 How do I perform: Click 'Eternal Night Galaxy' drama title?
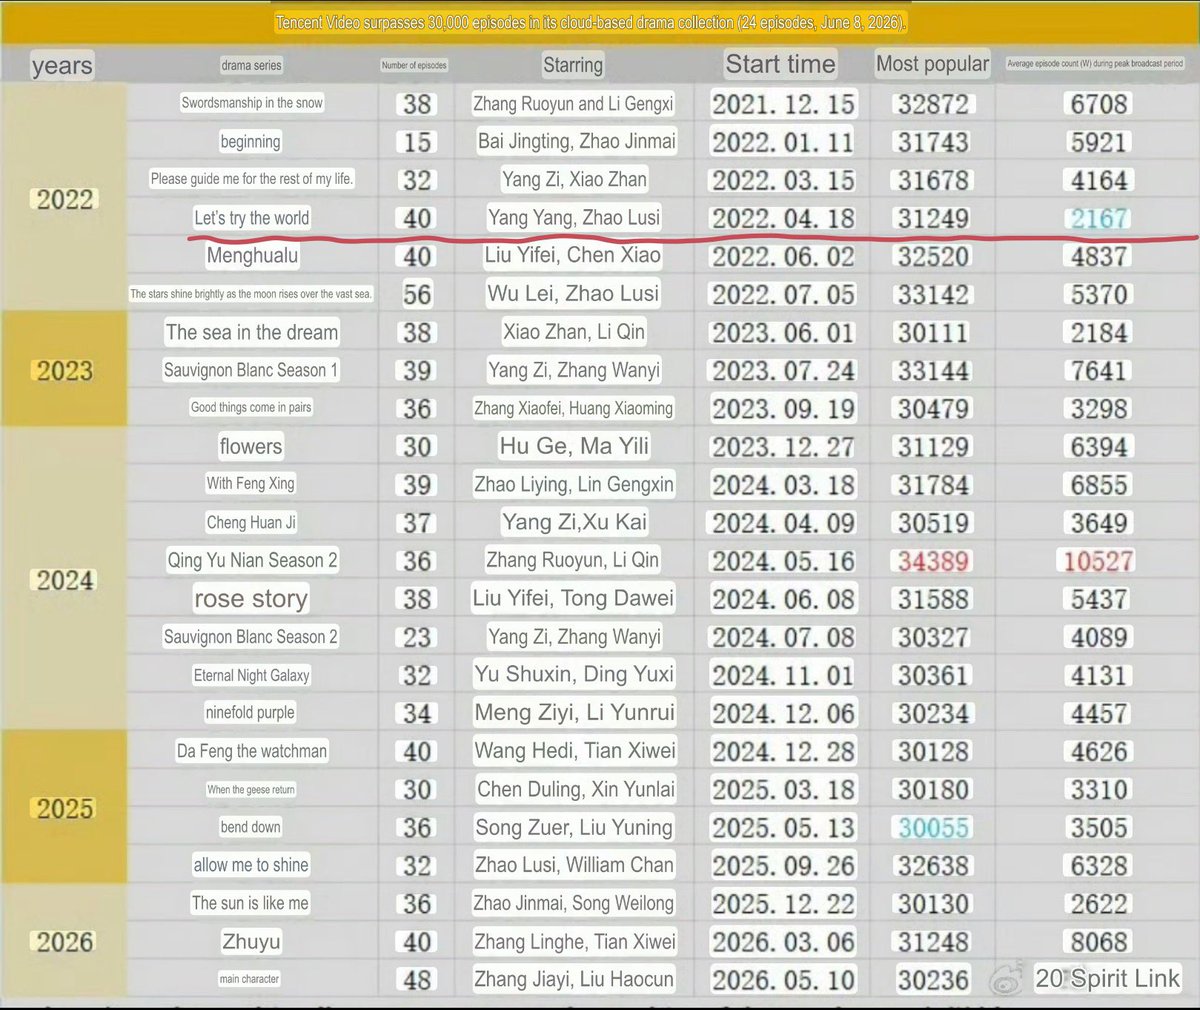[252, 675]
